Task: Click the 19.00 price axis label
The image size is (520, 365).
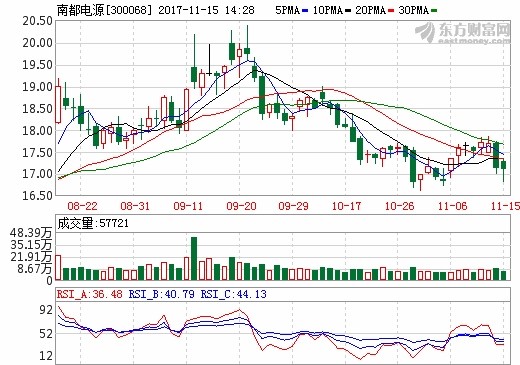Action: pos(38,87)
